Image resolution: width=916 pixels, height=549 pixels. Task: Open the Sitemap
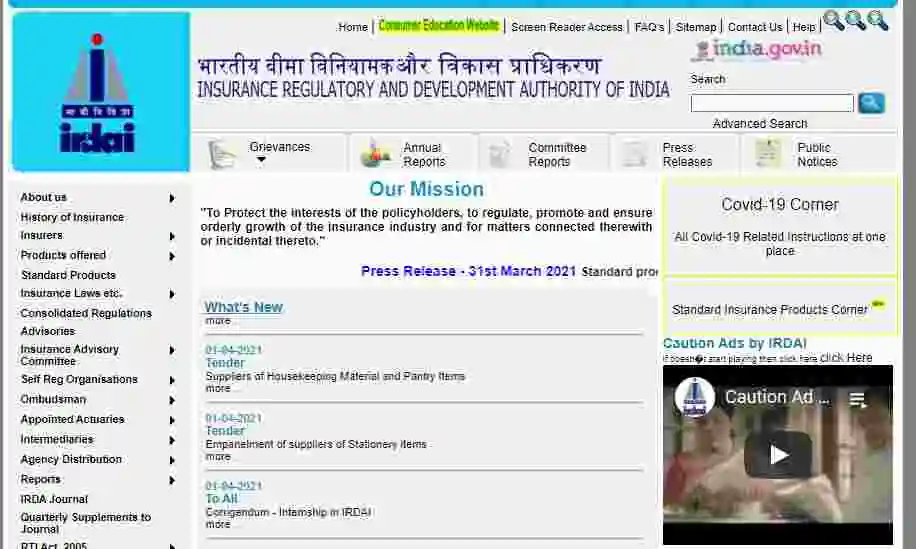[x=696, y=27]
